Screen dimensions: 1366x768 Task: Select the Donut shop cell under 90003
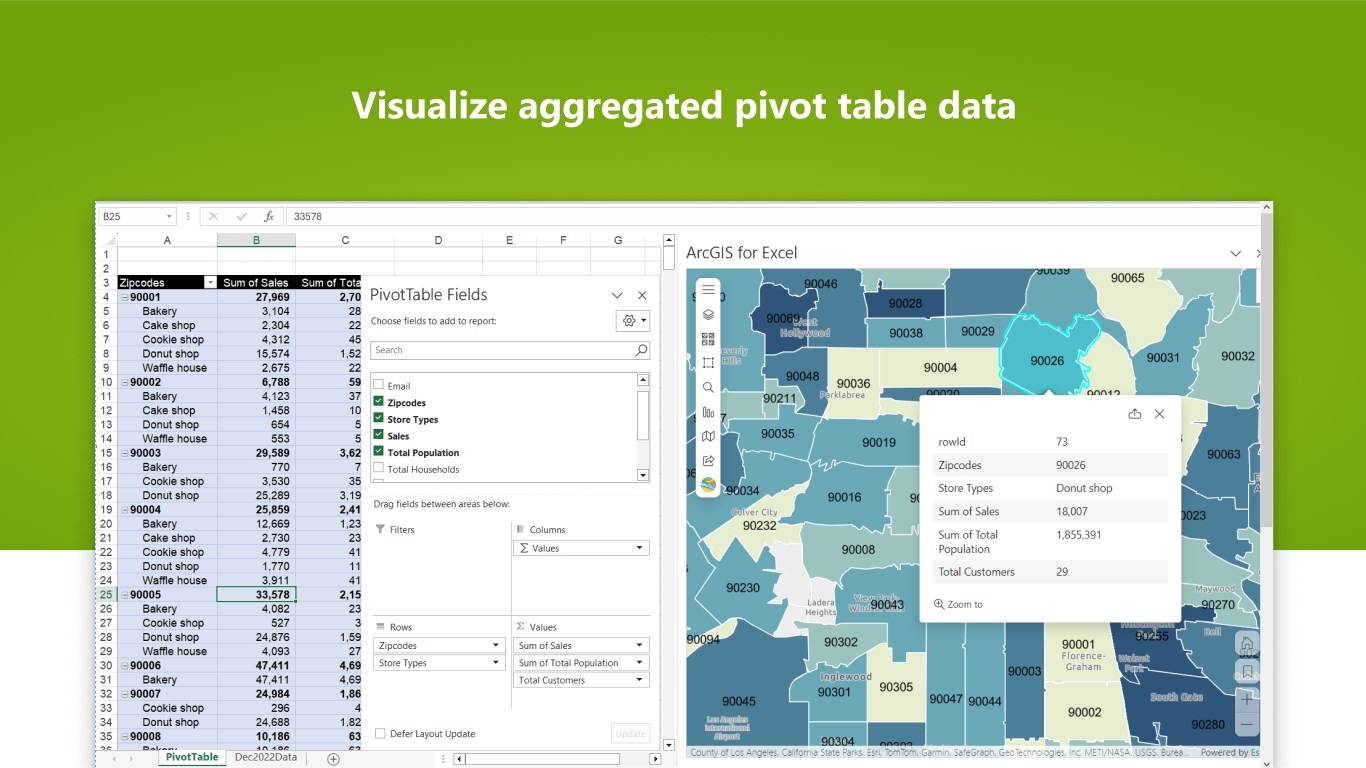(167, 495)
